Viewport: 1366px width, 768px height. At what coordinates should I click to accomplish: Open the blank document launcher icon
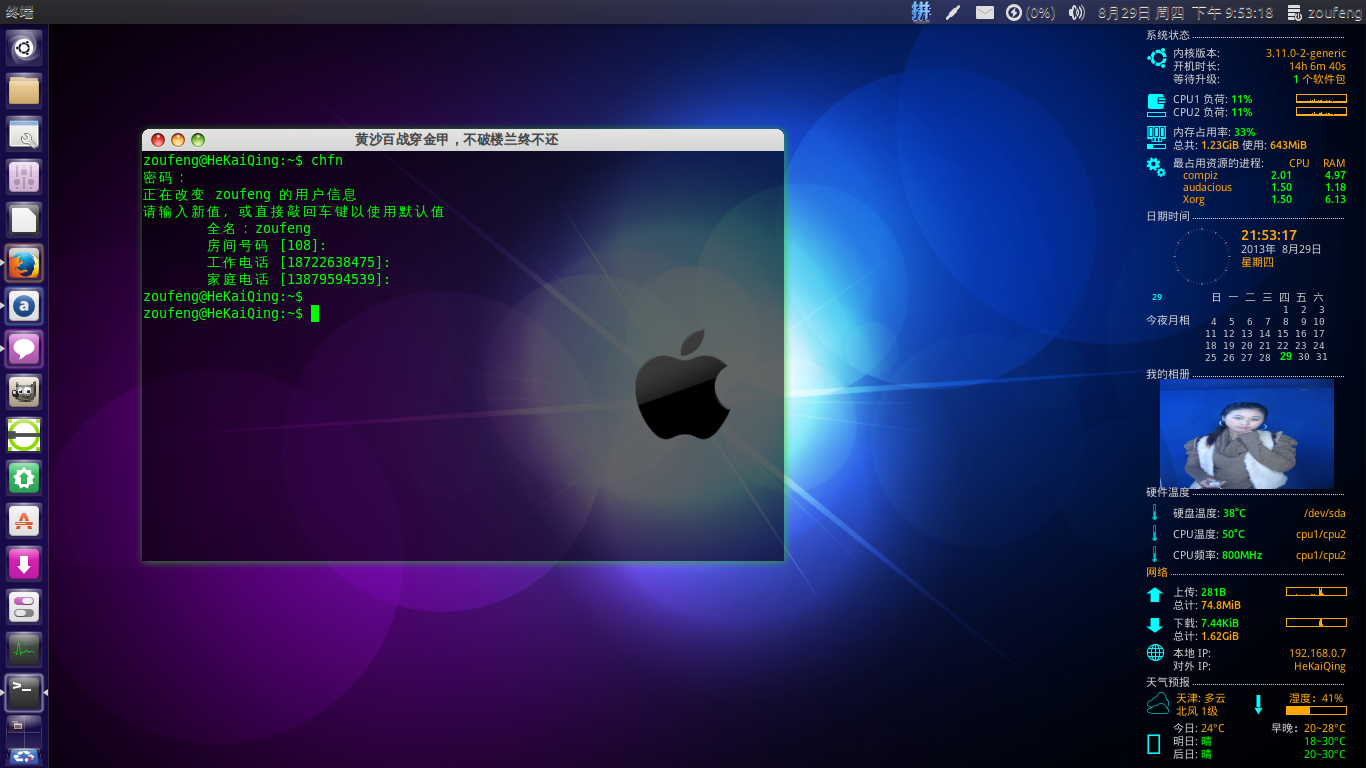point(24,220)
